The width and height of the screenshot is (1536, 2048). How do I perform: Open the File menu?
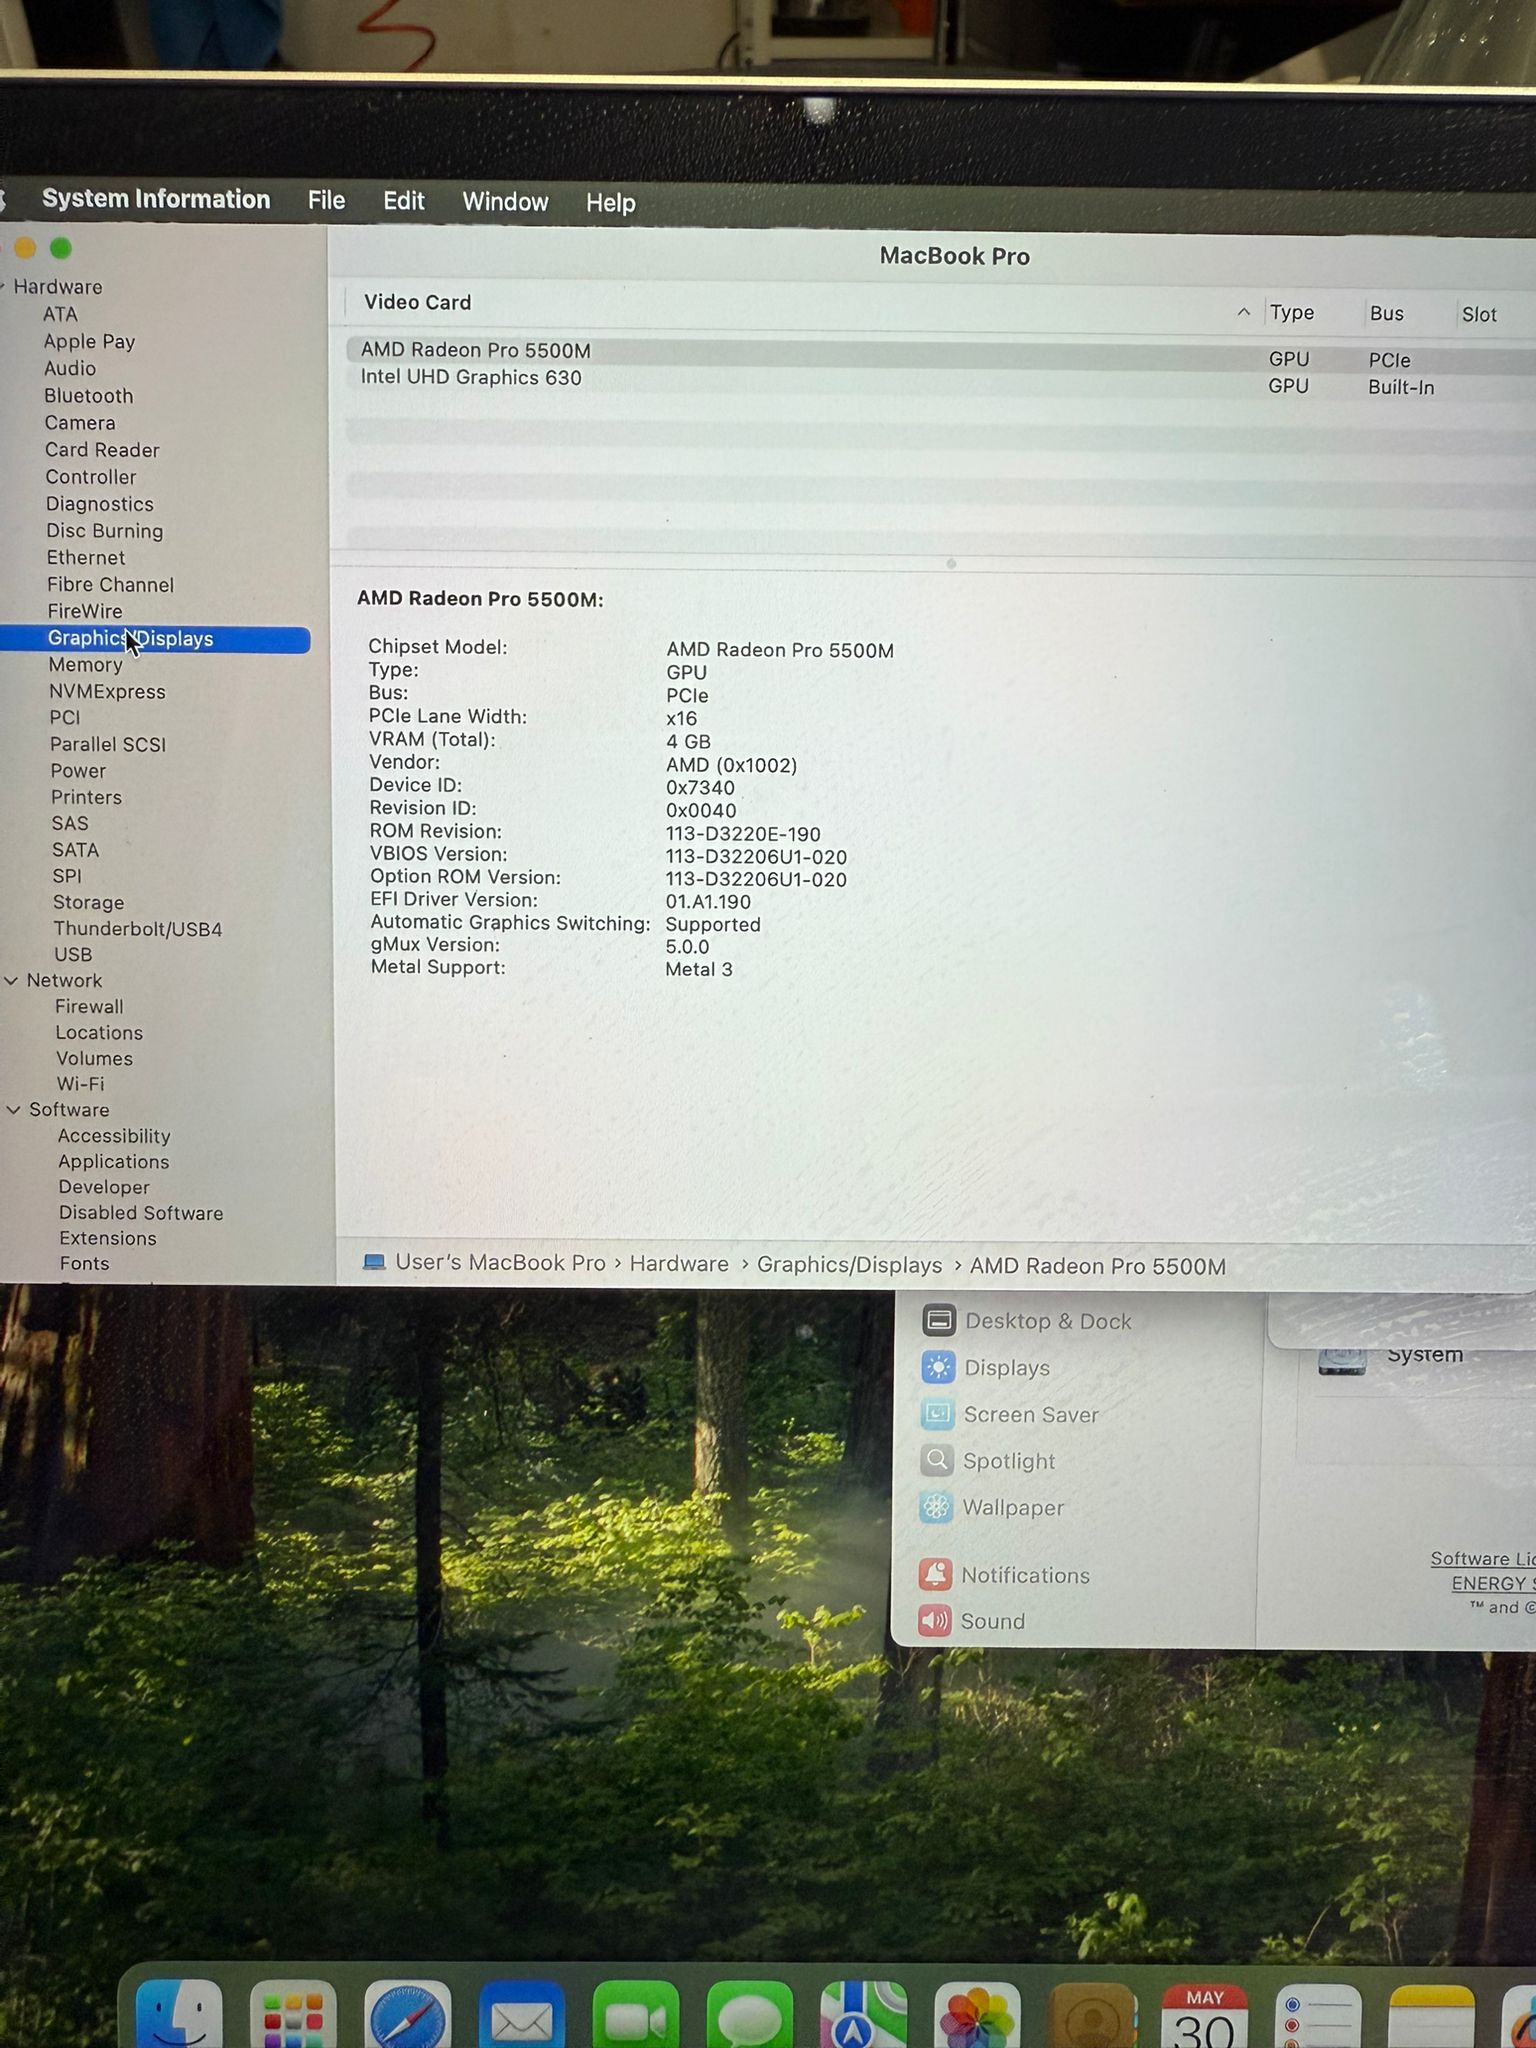pos(326,200)
